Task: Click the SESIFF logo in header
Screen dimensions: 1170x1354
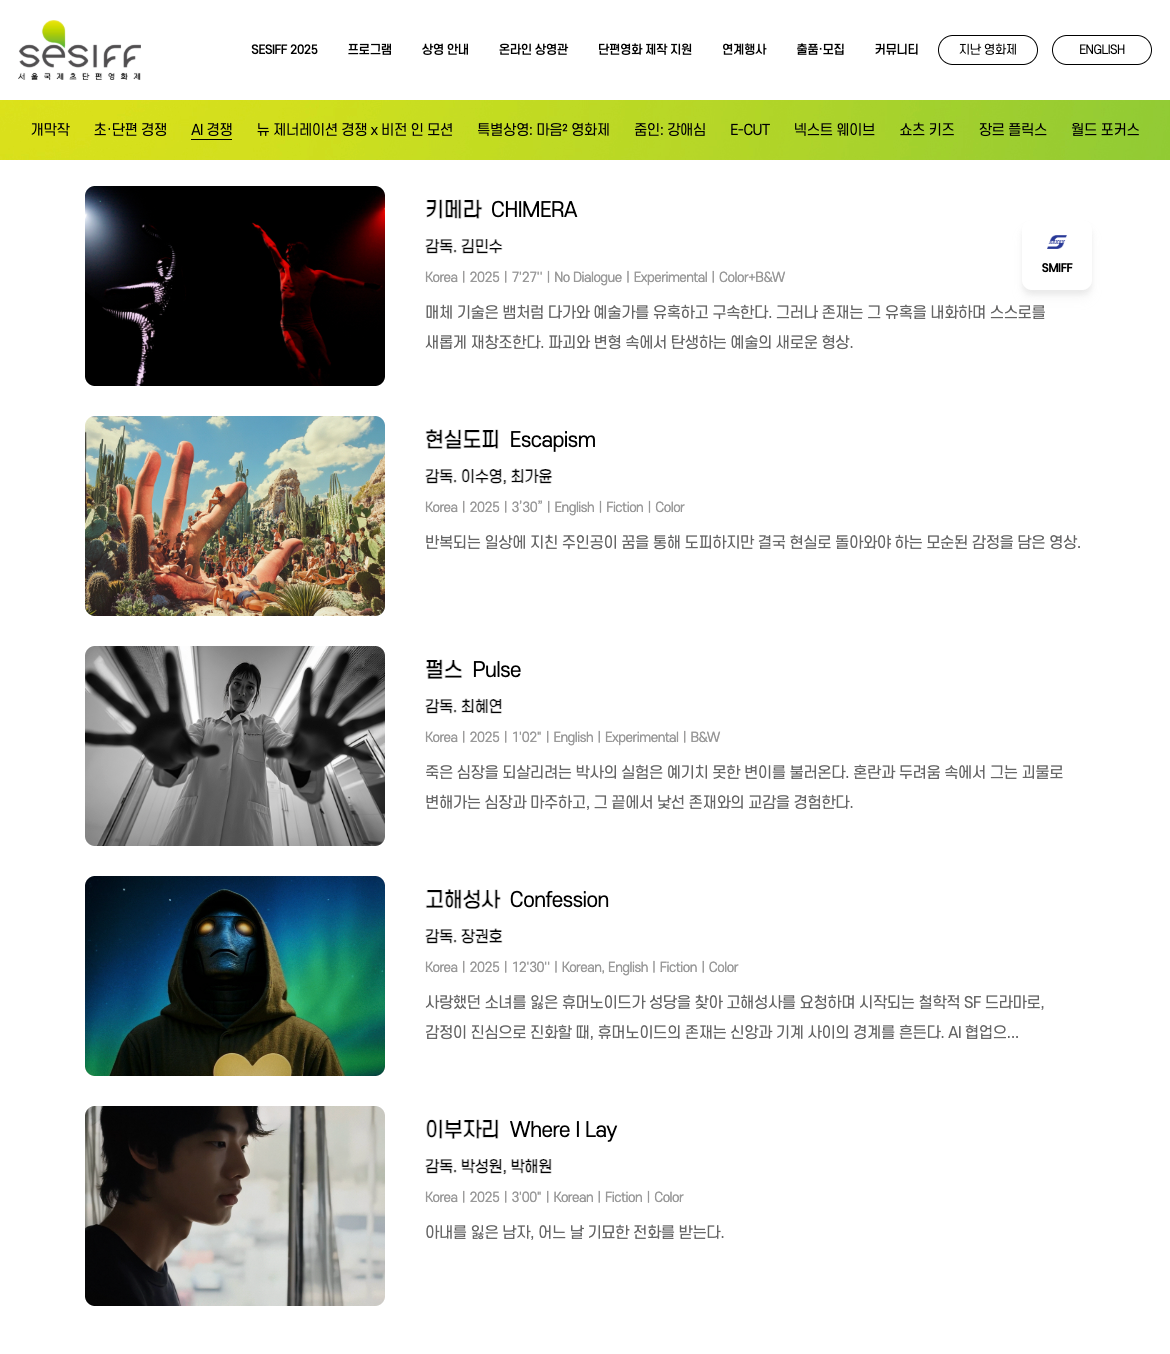Action: click(x=80, y=50)
